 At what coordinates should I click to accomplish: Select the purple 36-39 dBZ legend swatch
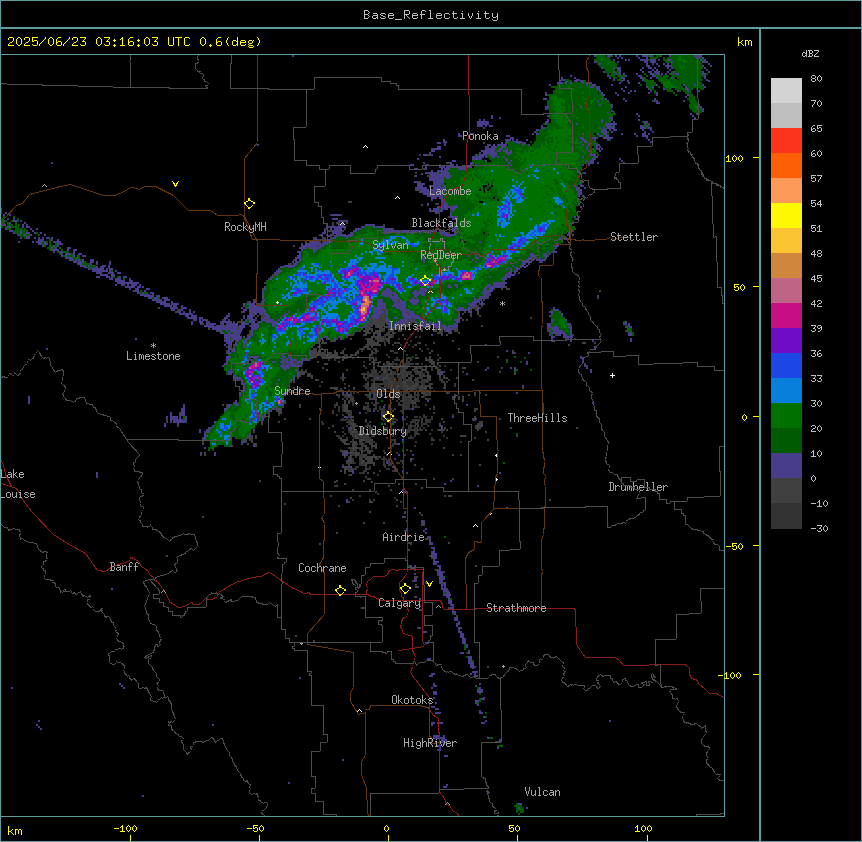point(786,340)
